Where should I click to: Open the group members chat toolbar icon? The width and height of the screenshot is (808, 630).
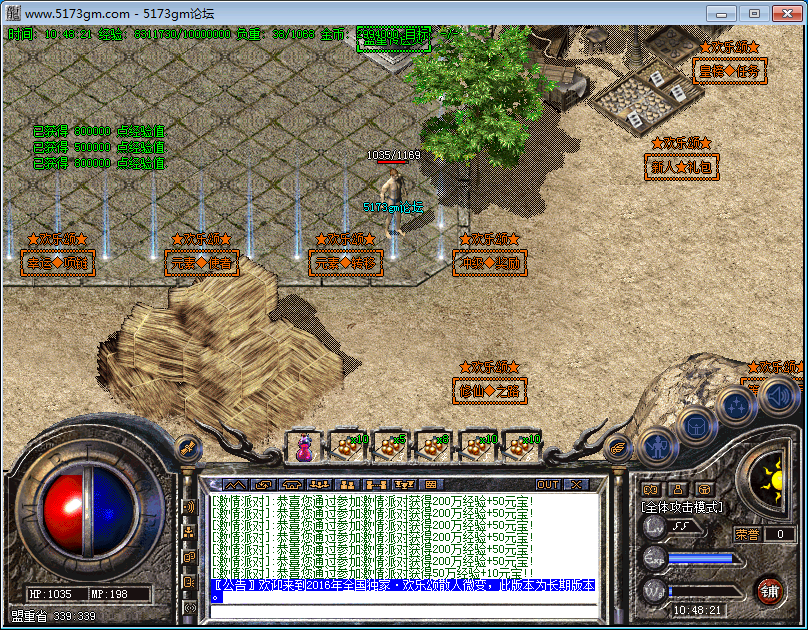tap(319, 485)
